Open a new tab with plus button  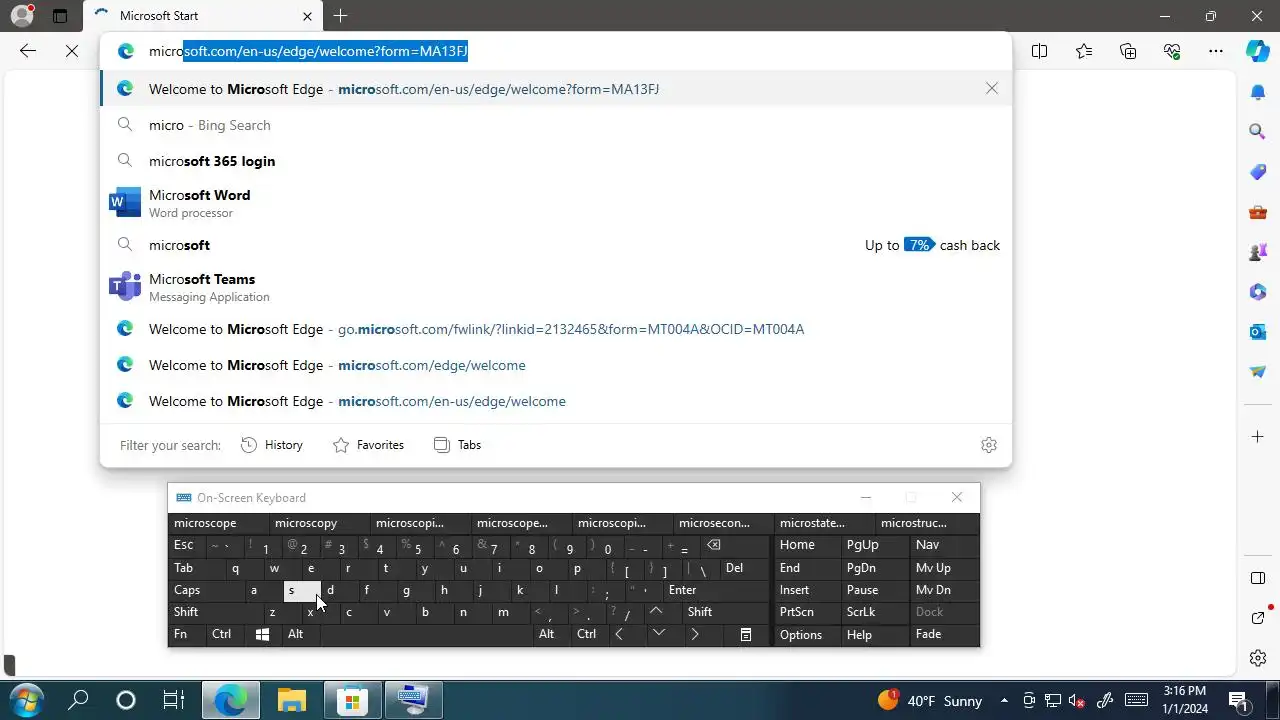click(x=340, y=16)
